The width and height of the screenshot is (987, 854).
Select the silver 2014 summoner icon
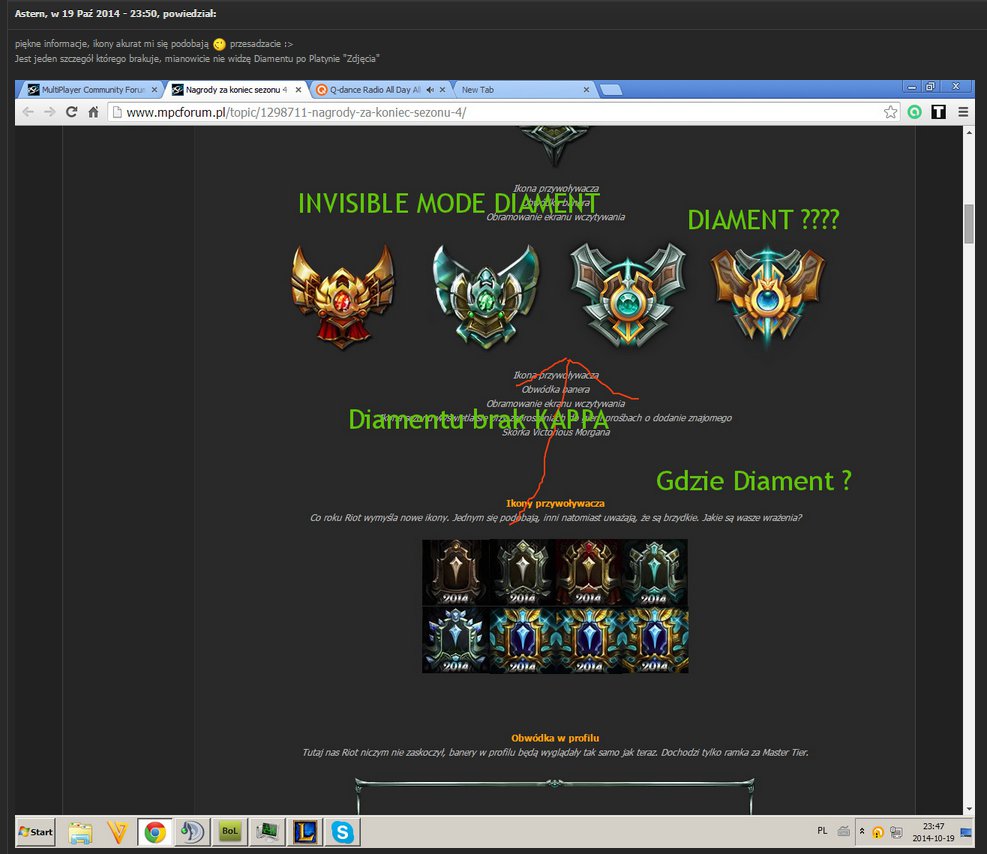point(522,573)
